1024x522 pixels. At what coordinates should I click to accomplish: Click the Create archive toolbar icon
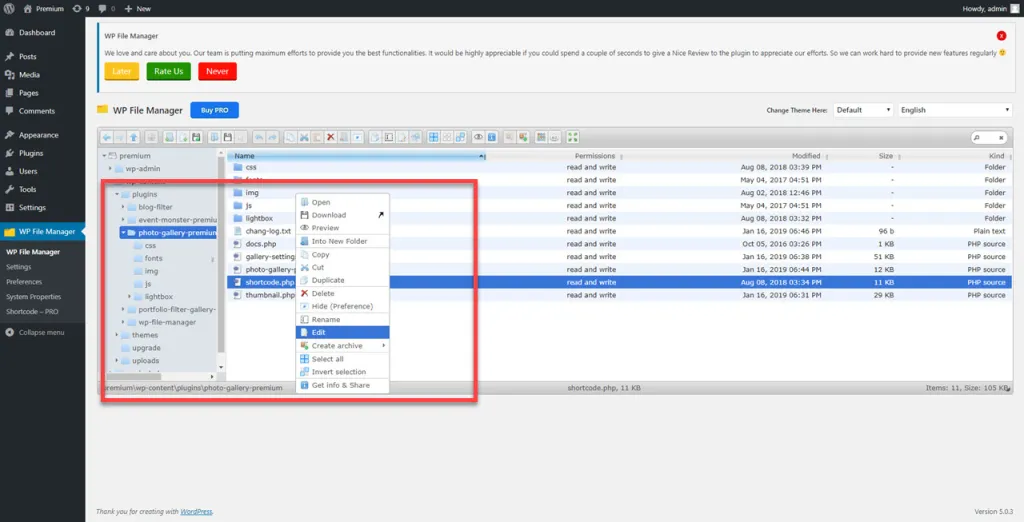point(523,137)
